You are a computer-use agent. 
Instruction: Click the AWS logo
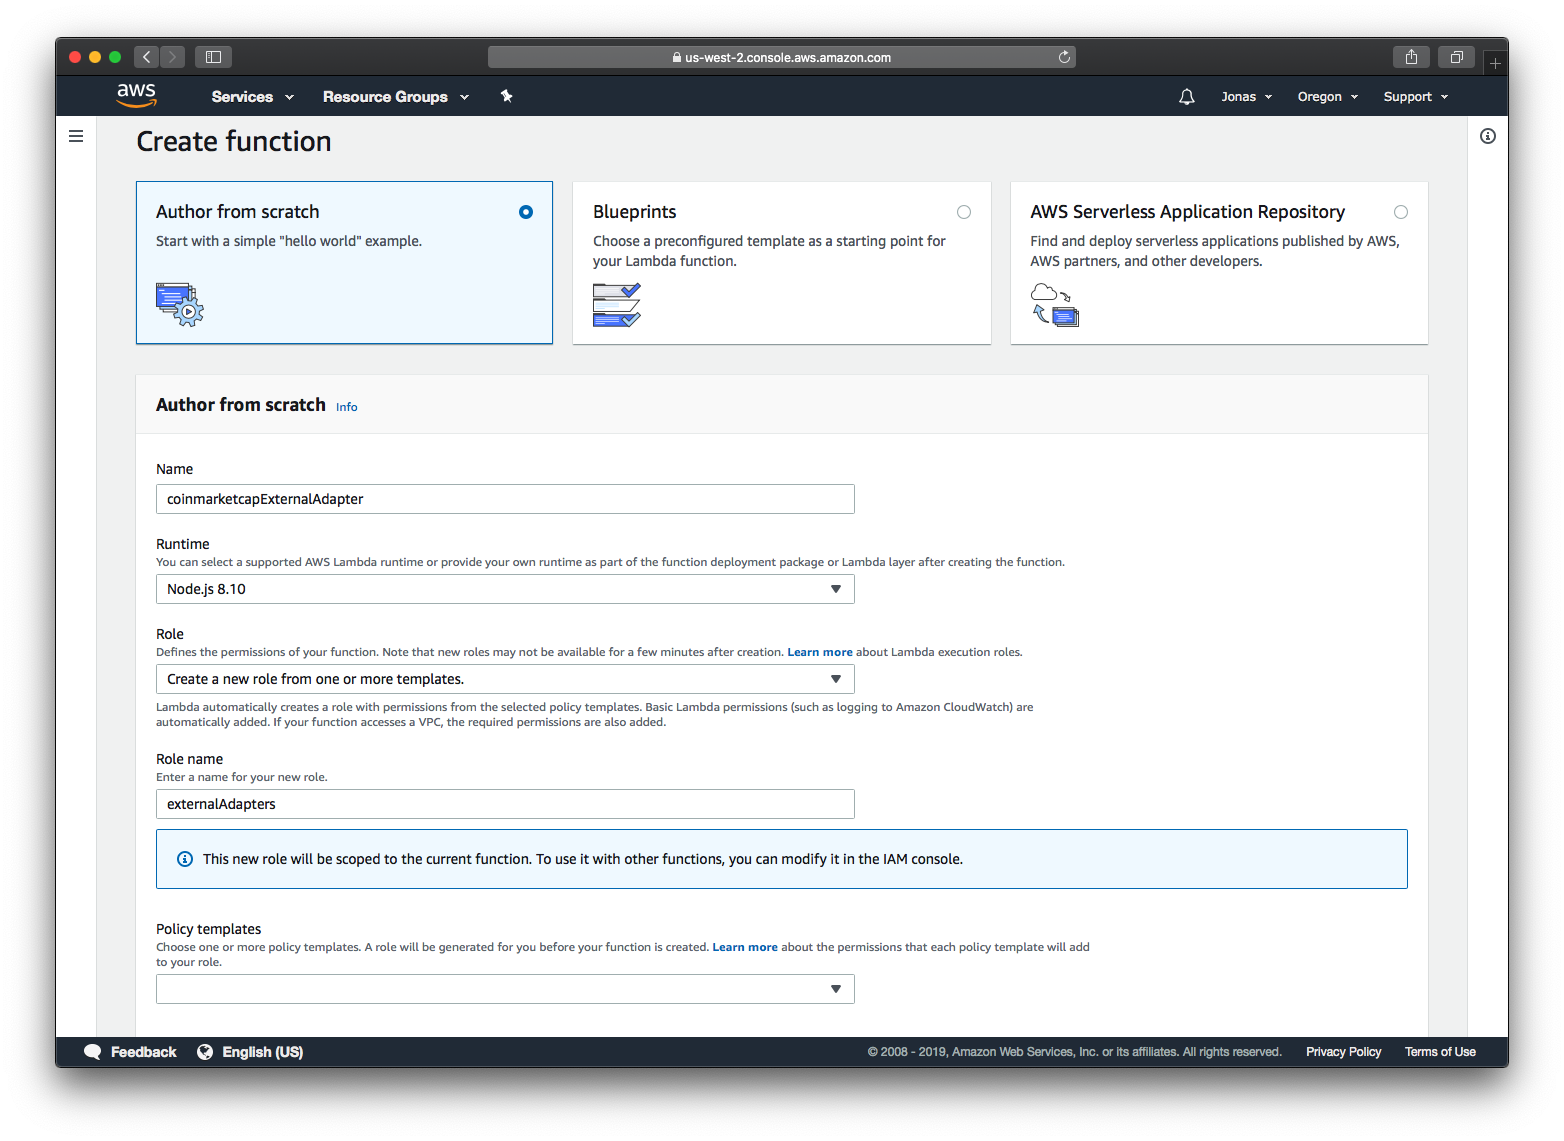(136, 95)
